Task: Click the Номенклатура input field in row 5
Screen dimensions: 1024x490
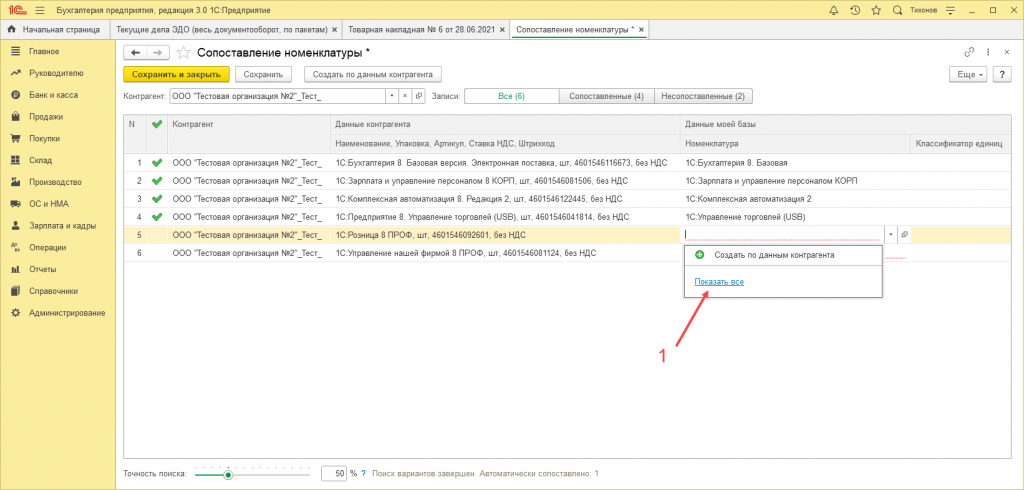Action: [784, 234]
